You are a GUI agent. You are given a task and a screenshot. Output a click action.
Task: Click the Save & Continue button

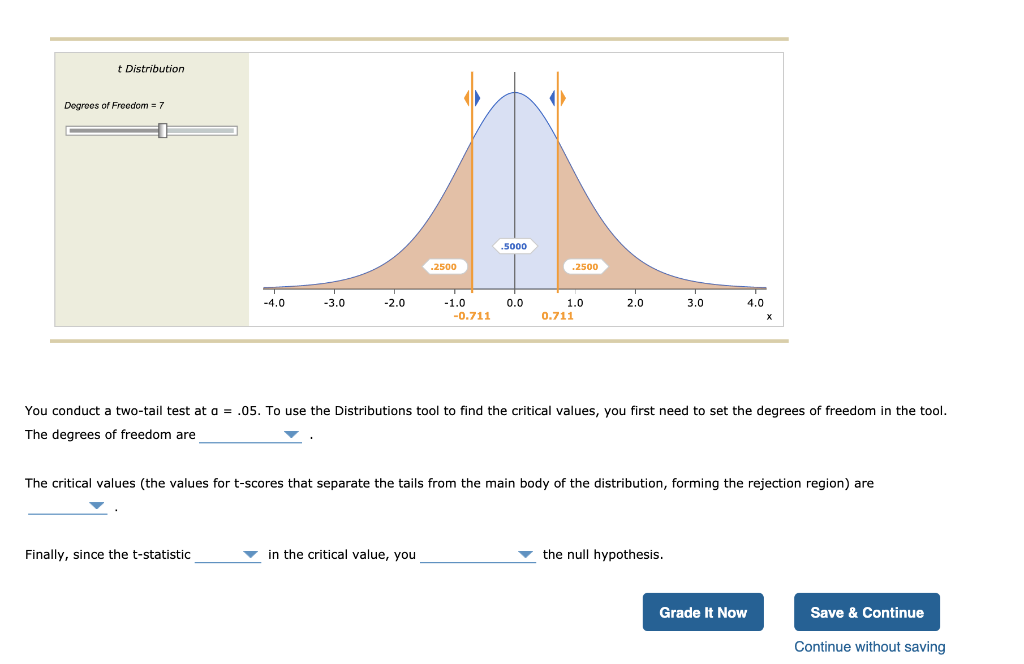coord(866,612)
